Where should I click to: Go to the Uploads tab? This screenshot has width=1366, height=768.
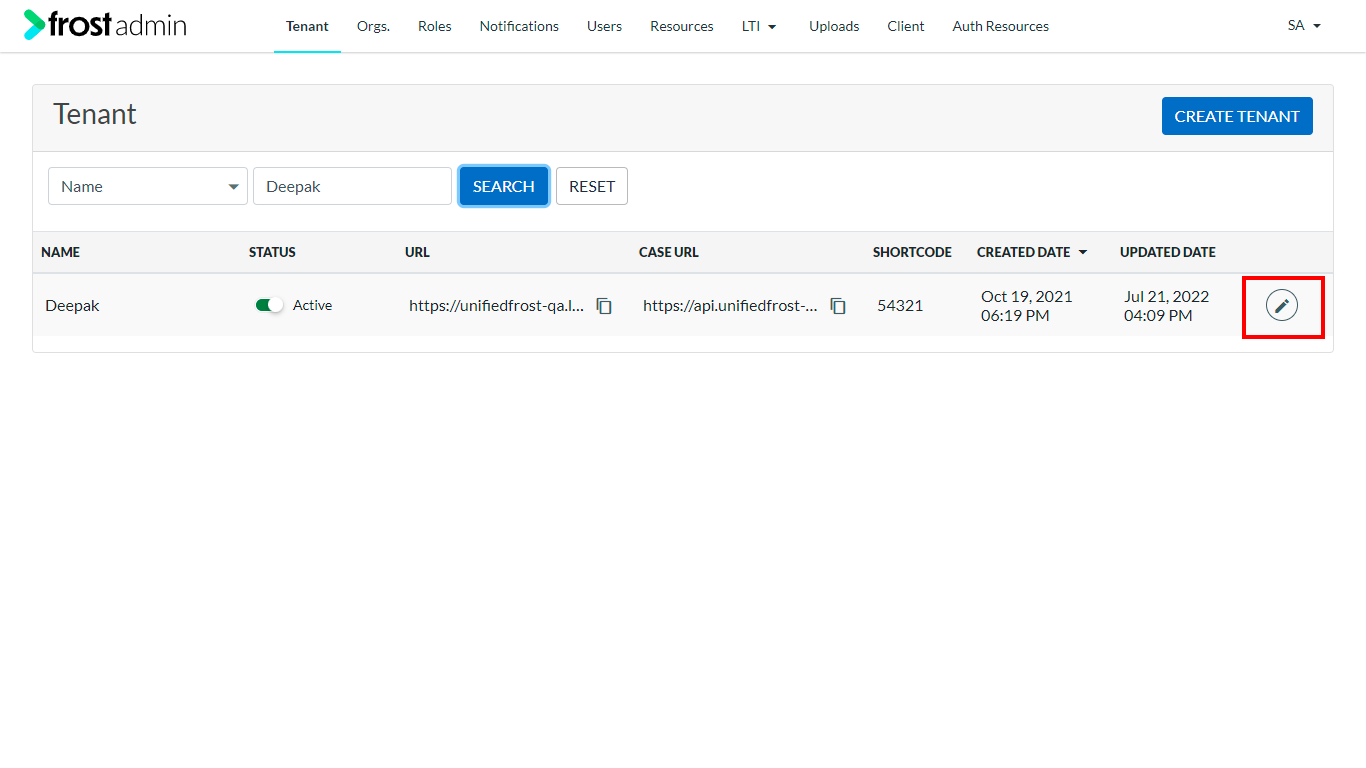point(834,26)
